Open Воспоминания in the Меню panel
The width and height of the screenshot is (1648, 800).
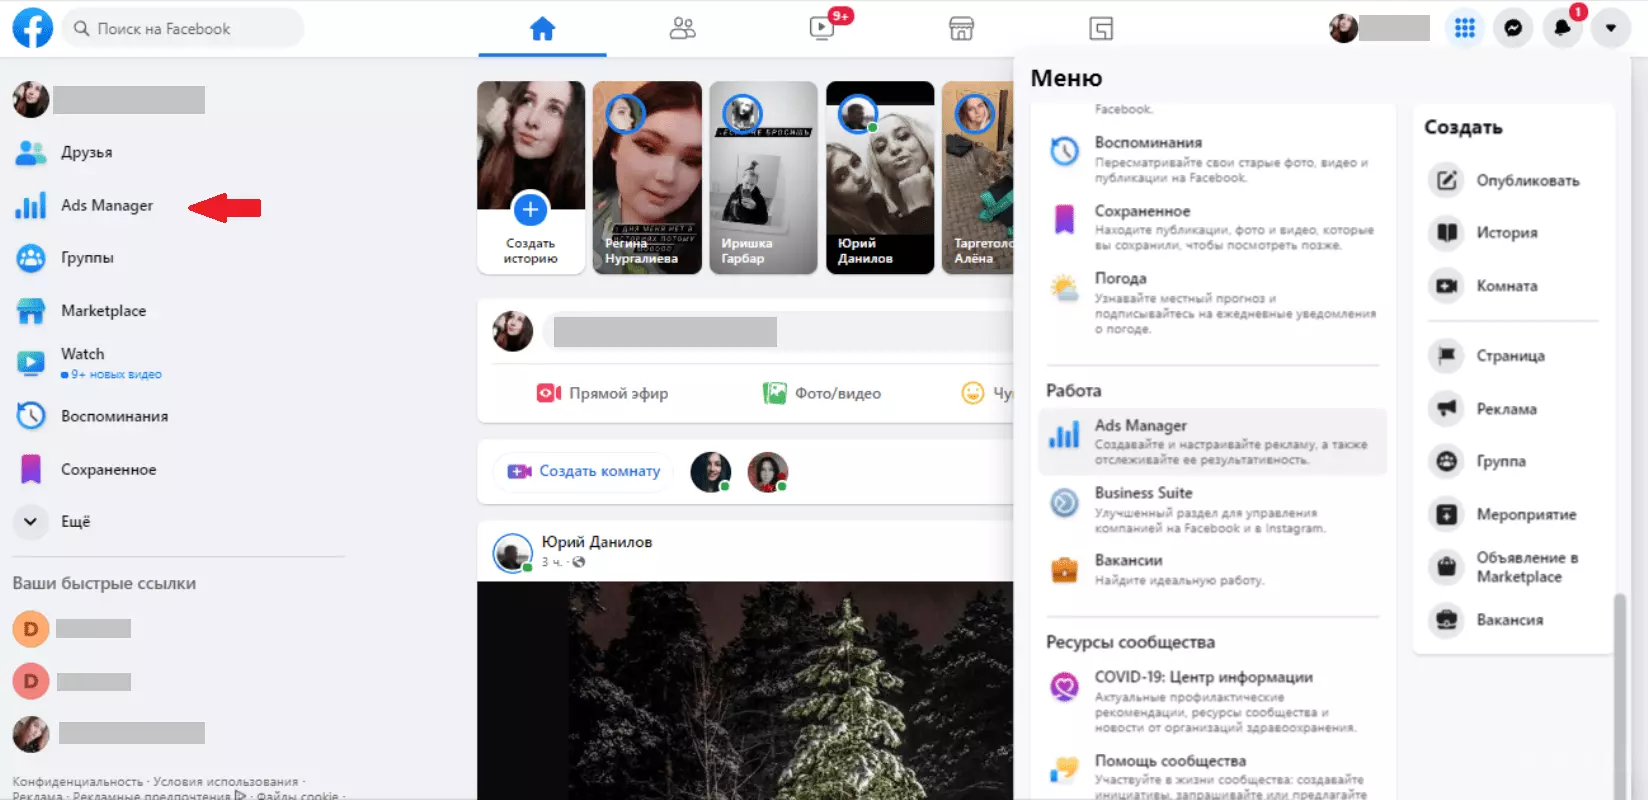(1212, 159)
